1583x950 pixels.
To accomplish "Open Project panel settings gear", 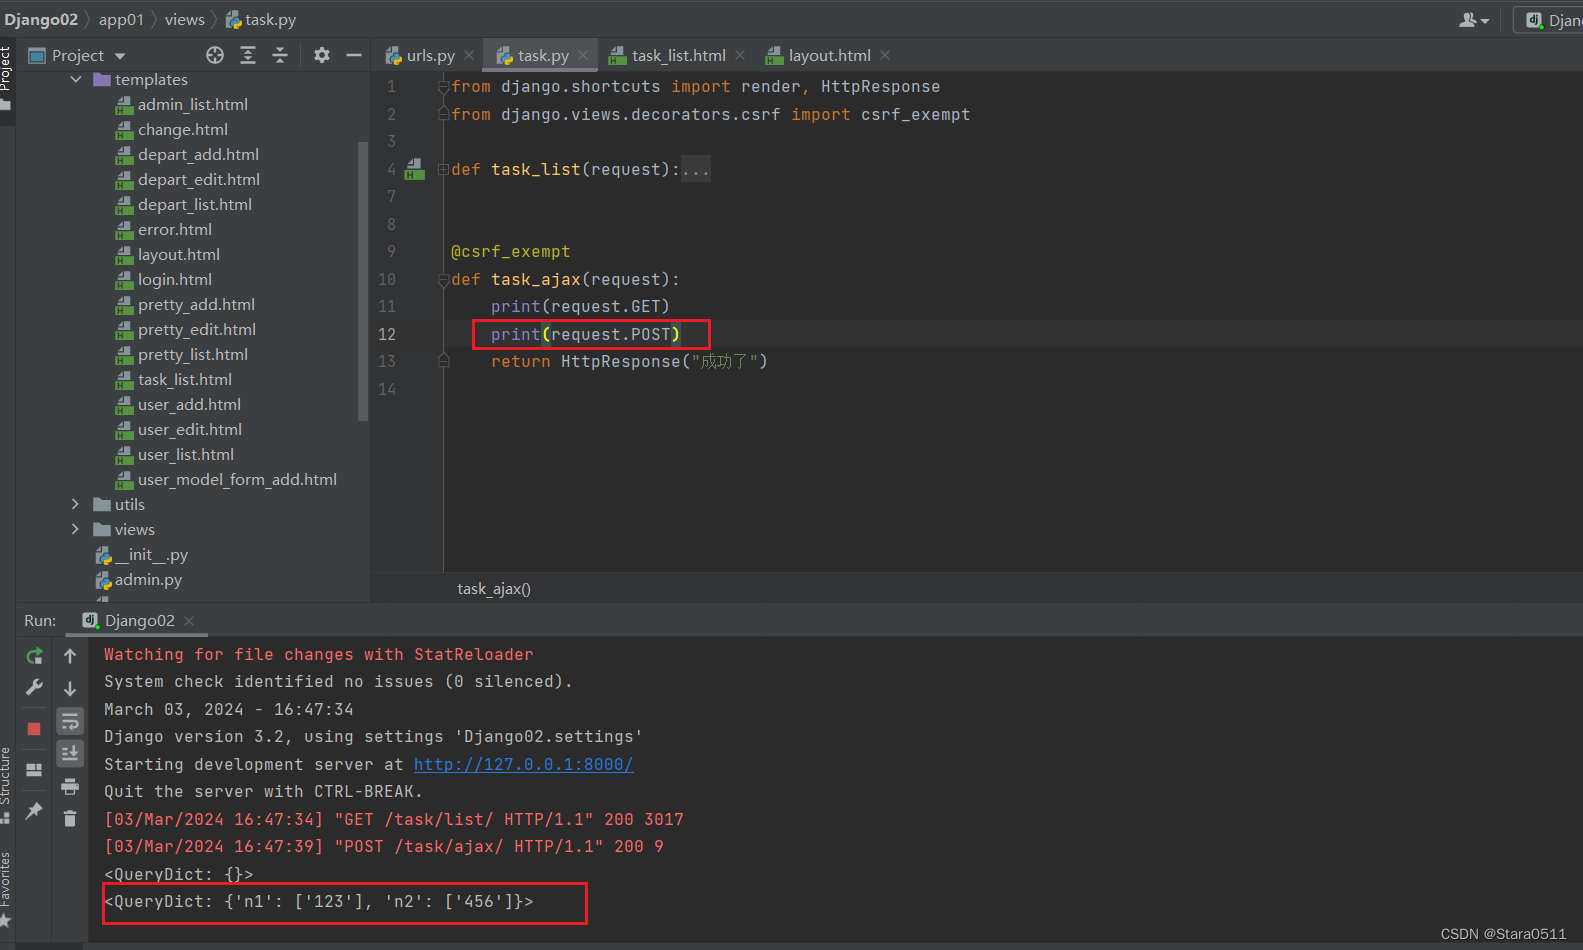I will point(321,55).
